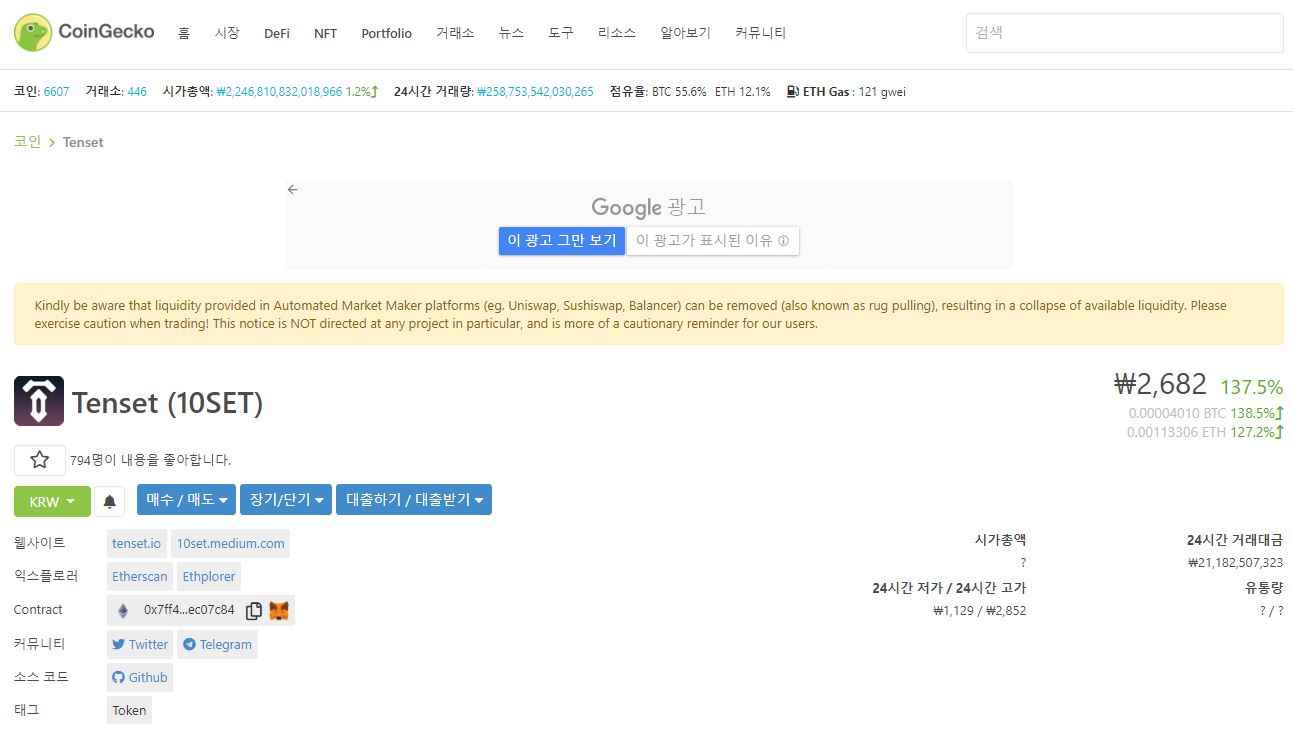Click the Token tag
1293x730 pixels.
(130, 711)
